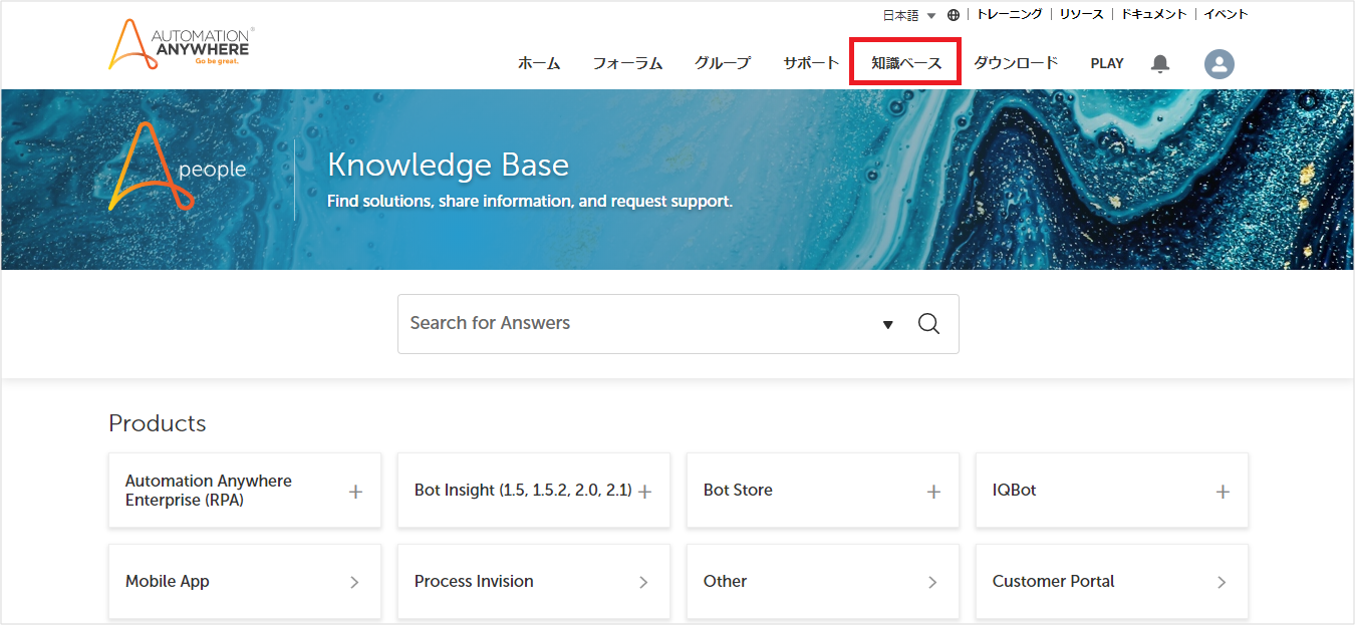This screenshot has height=625, width=1355.
Task: Open サポート in navigation
Action: (811, 63)
